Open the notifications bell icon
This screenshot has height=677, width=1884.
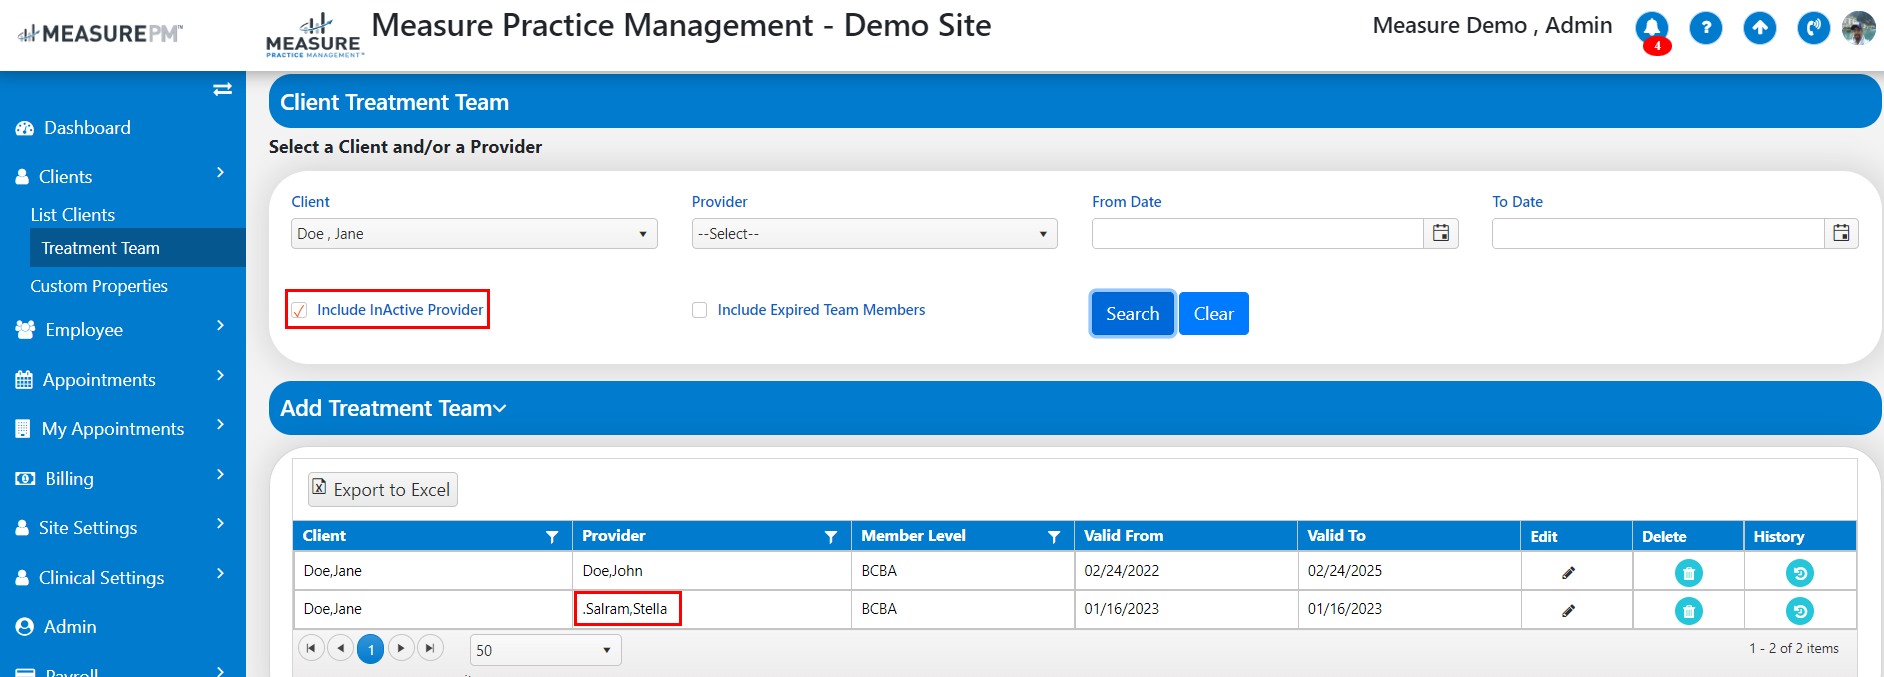(1652, 28)
